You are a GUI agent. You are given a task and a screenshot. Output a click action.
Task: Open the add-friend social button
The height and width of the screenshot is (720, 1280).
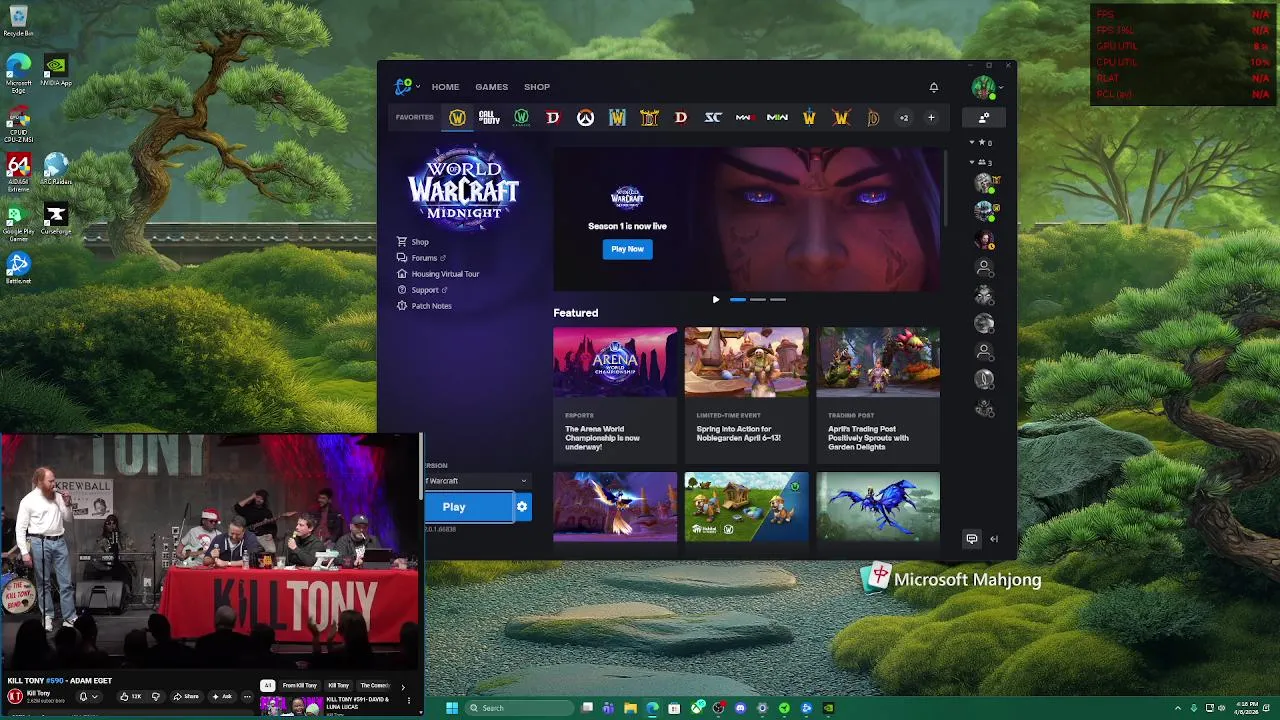(x=984, y=117)
